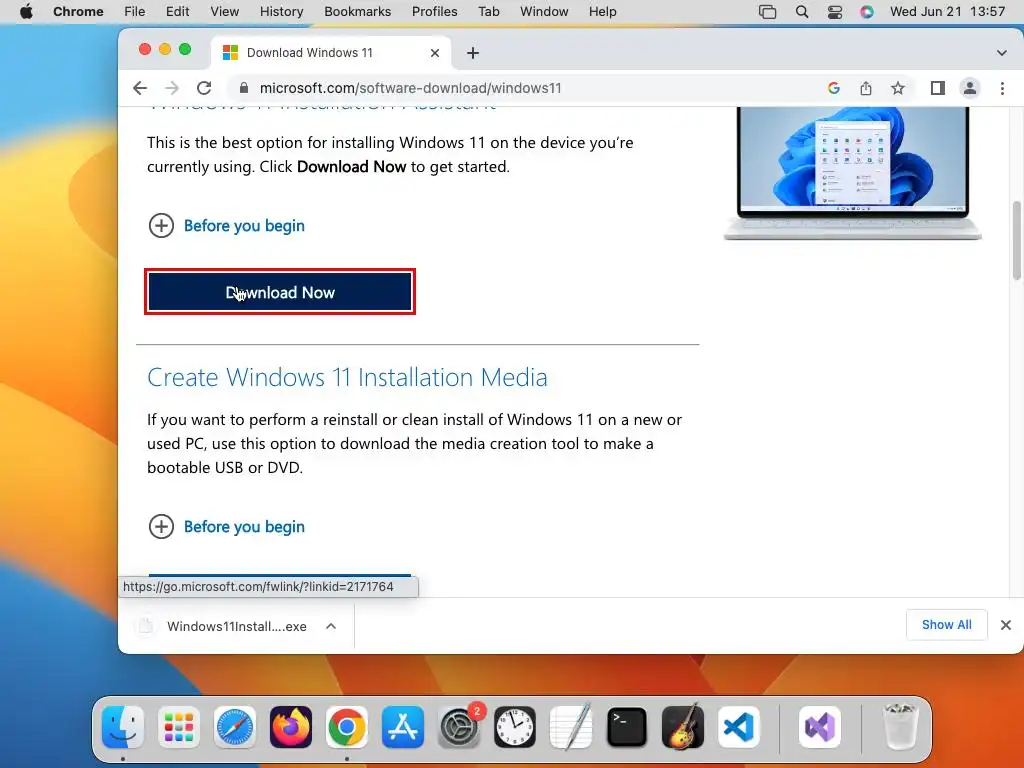Close the Download Windows 11 tab

tap(435, 53)
